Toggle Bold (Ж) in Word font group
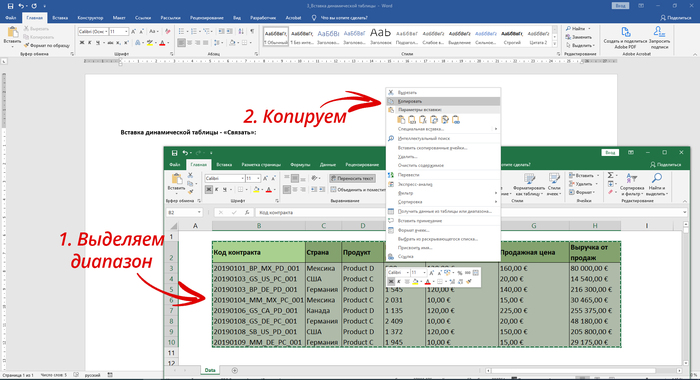The image size is (700, 380). pyautogui.click(x=82, y=43)
